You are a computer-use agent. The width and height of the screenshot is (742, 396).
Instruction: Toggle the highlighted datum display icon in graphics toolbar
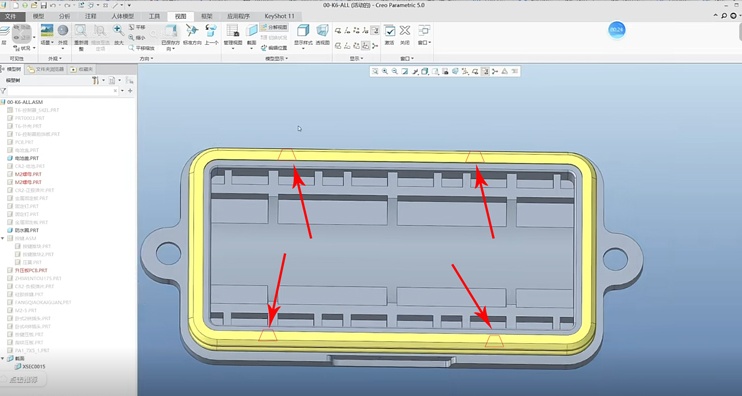tap(485, 71)
